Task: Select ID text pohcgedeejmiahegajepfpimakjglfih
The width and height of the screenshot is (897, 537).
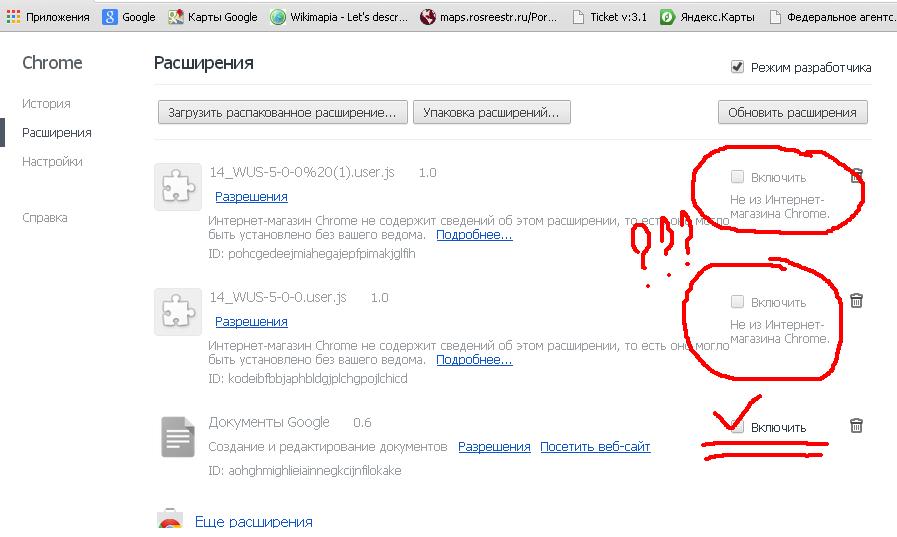Action: coord(322,254)
